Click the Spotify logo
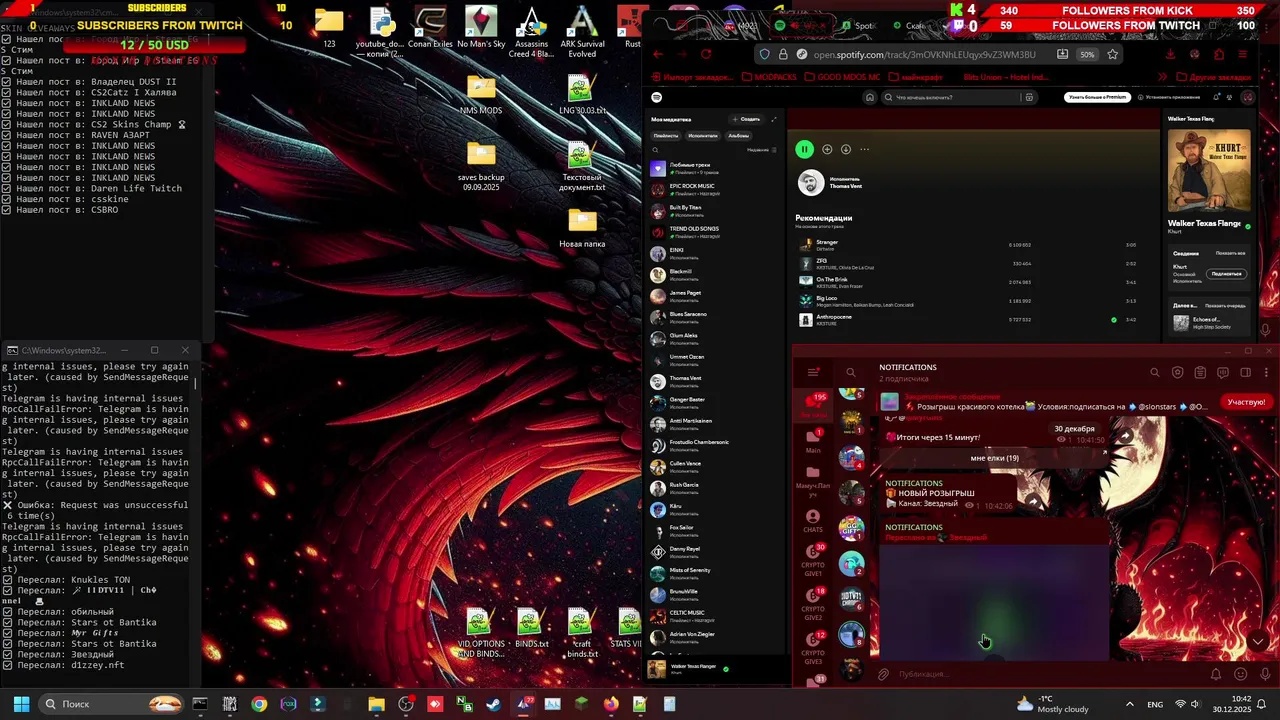Screen dimensions: 1280x720 tap(657, 97)
